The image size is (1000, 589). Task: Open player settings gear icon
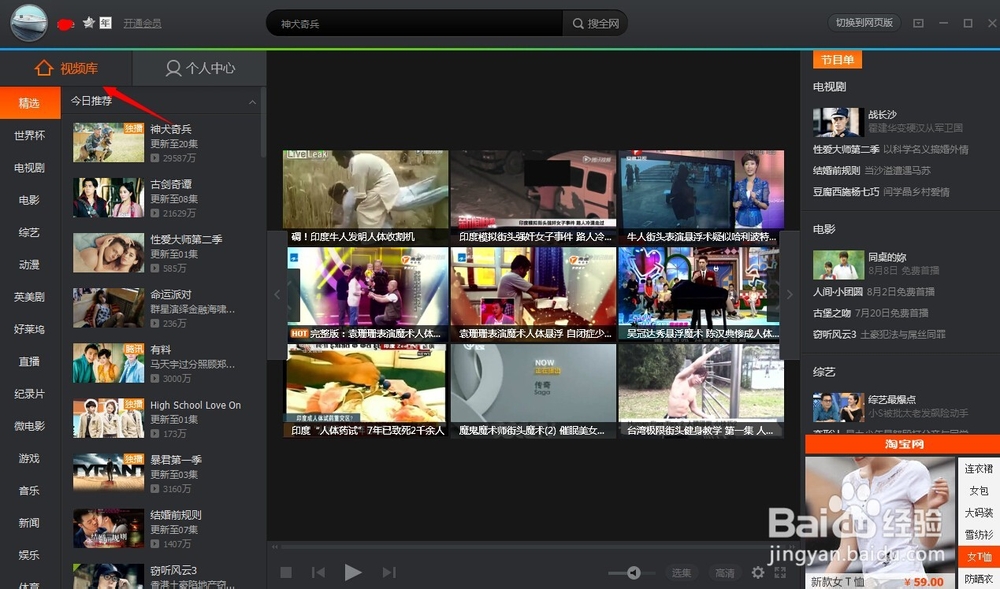coord(758,572)
